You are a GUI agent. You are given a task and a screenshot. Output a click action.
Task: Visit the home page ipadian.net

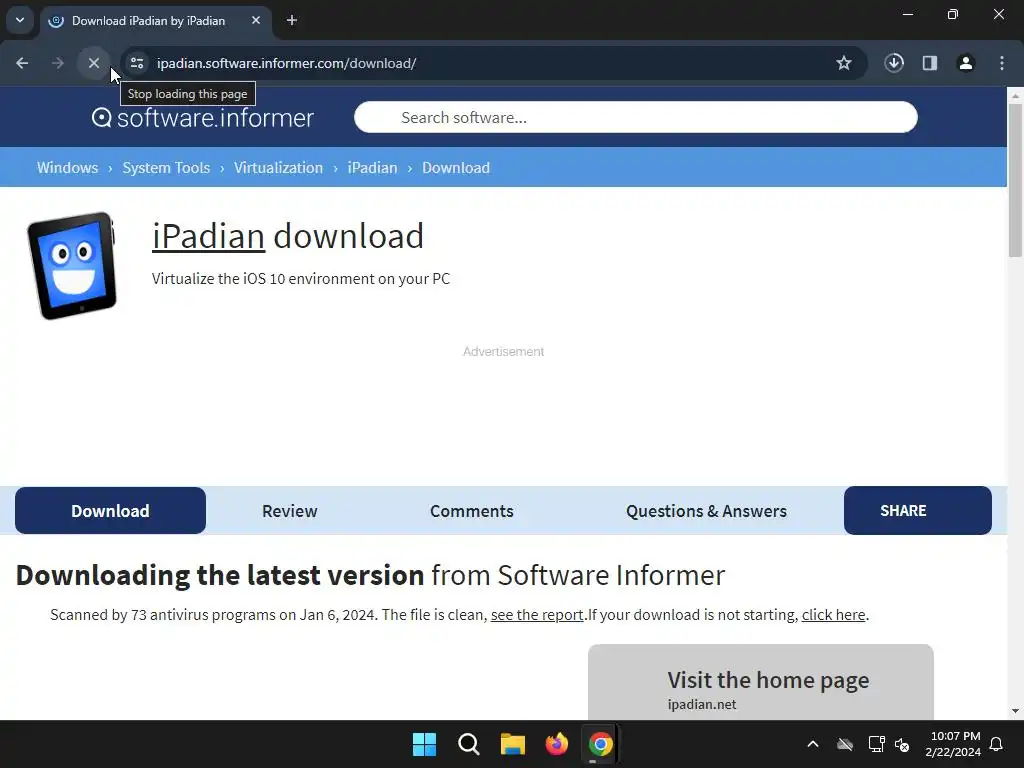[761, 682]
